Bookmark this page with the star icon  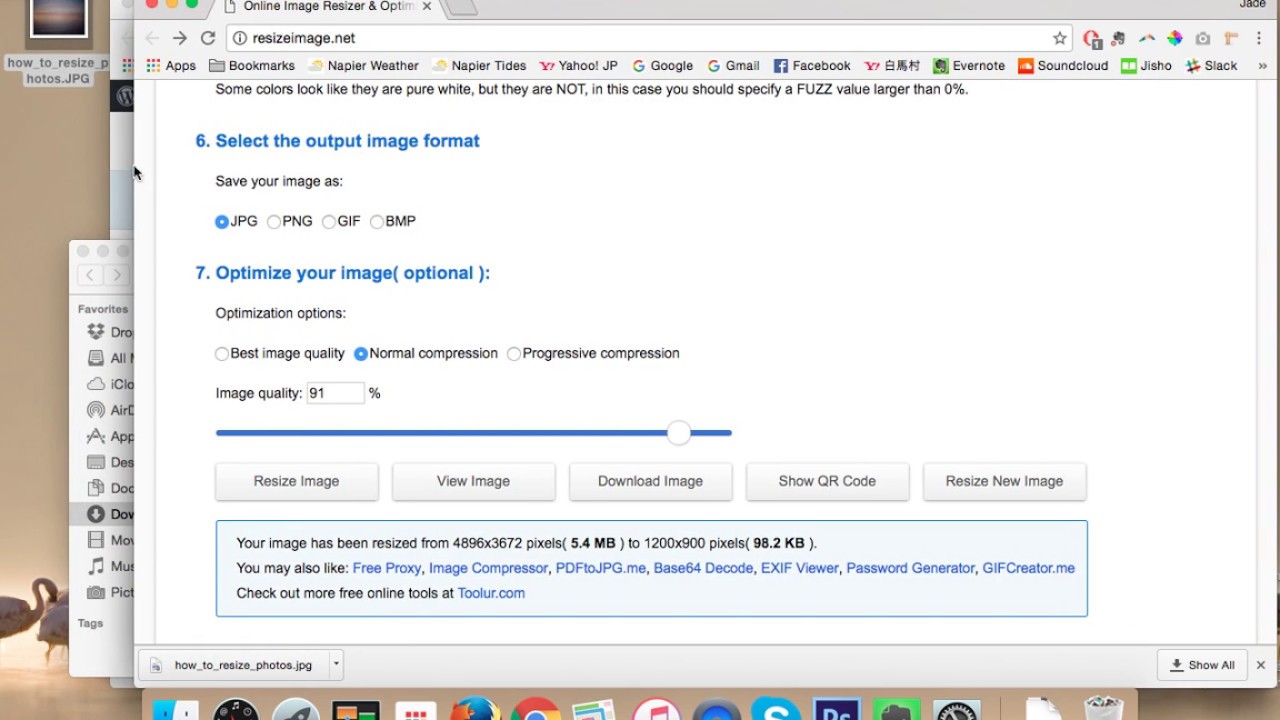click(1060, 38)
